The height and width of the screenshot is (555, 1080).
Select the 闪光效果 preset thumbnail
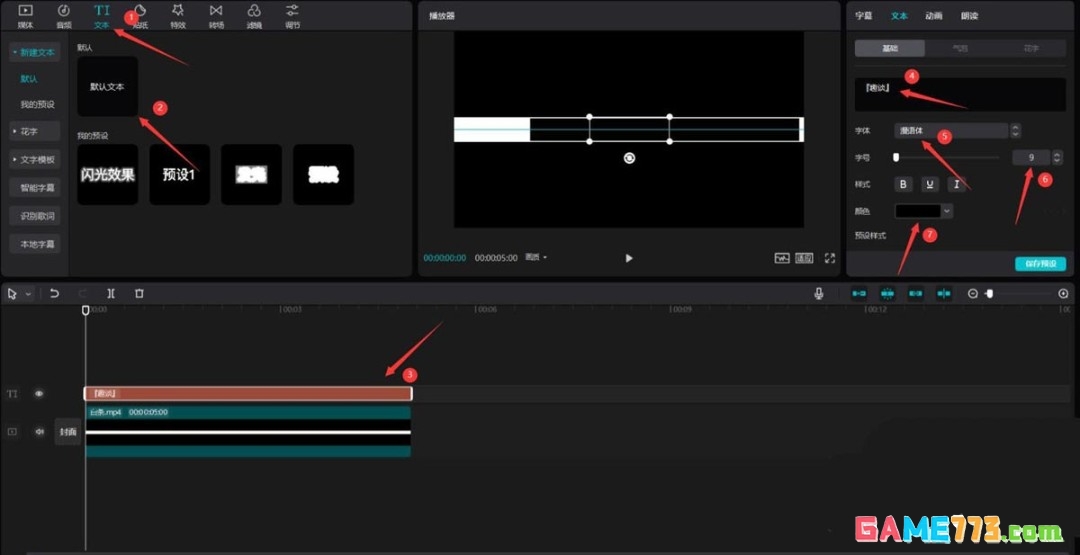(x=107, y=175)
